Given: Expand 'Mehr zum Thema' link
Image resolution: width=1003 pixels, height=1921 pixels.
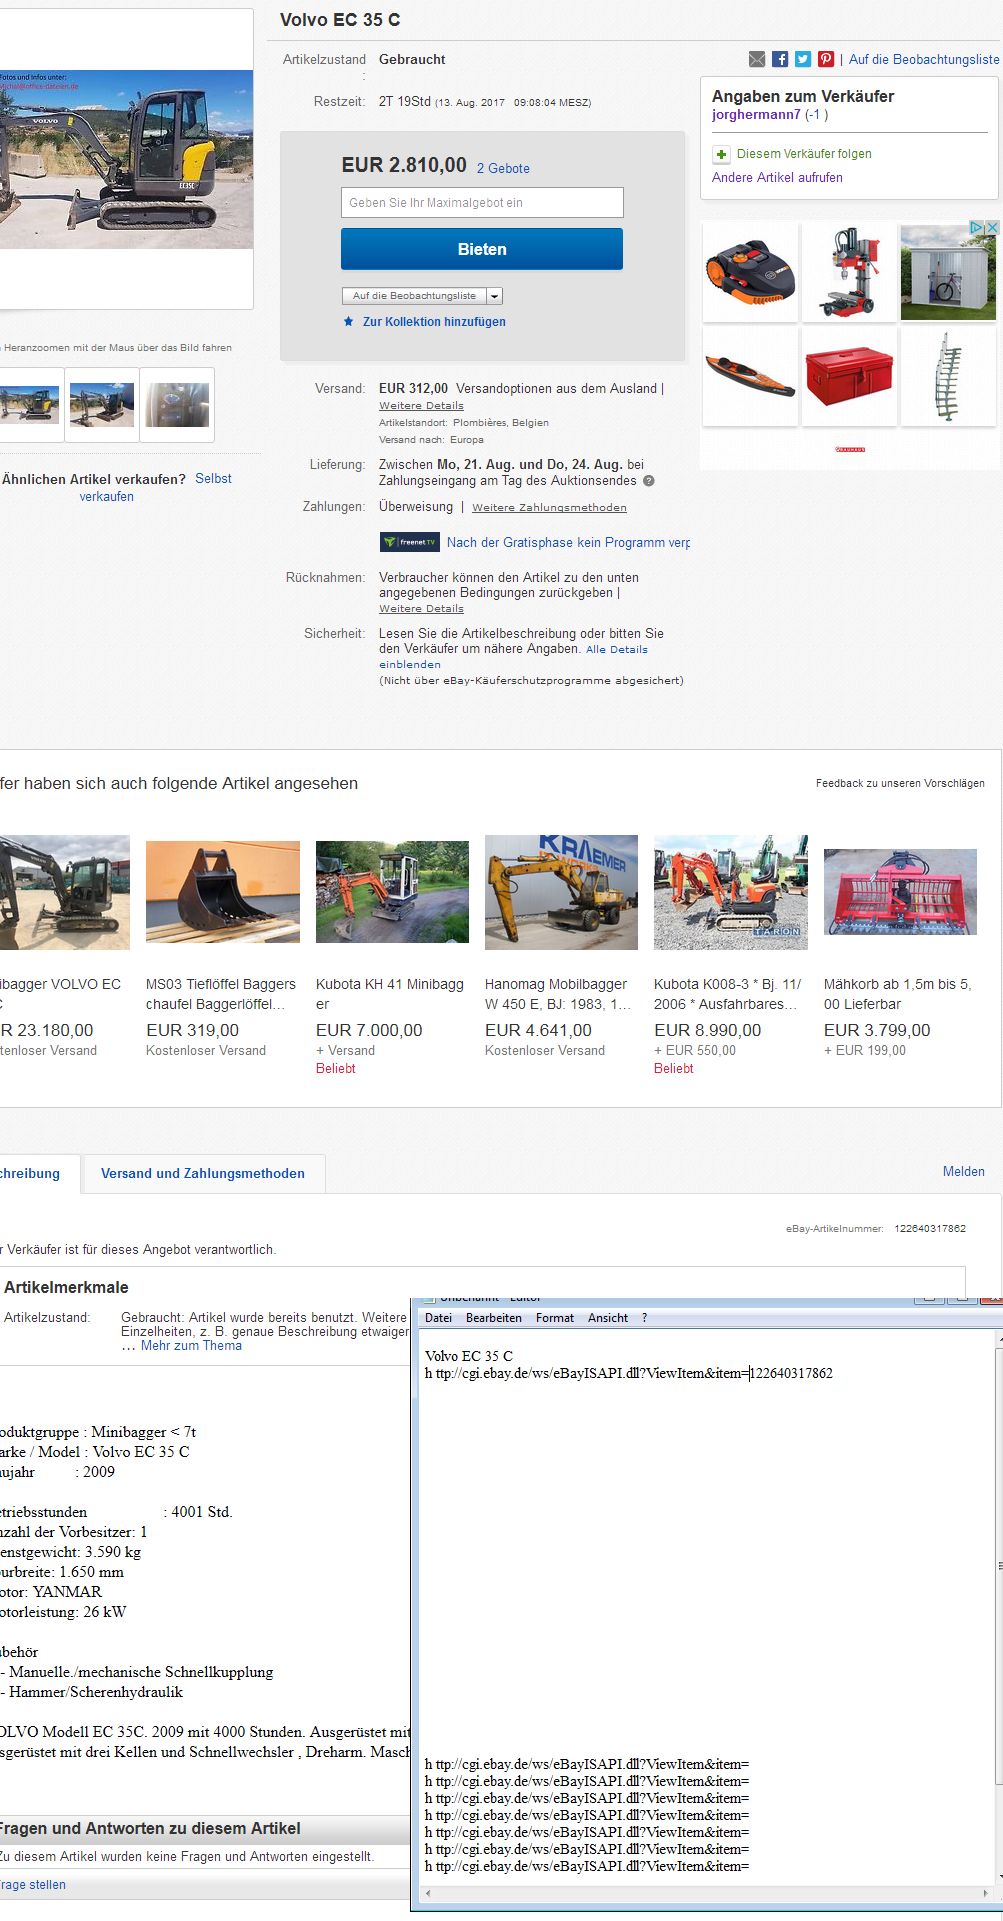Looking at the screenshot, I should point(191,1346).
